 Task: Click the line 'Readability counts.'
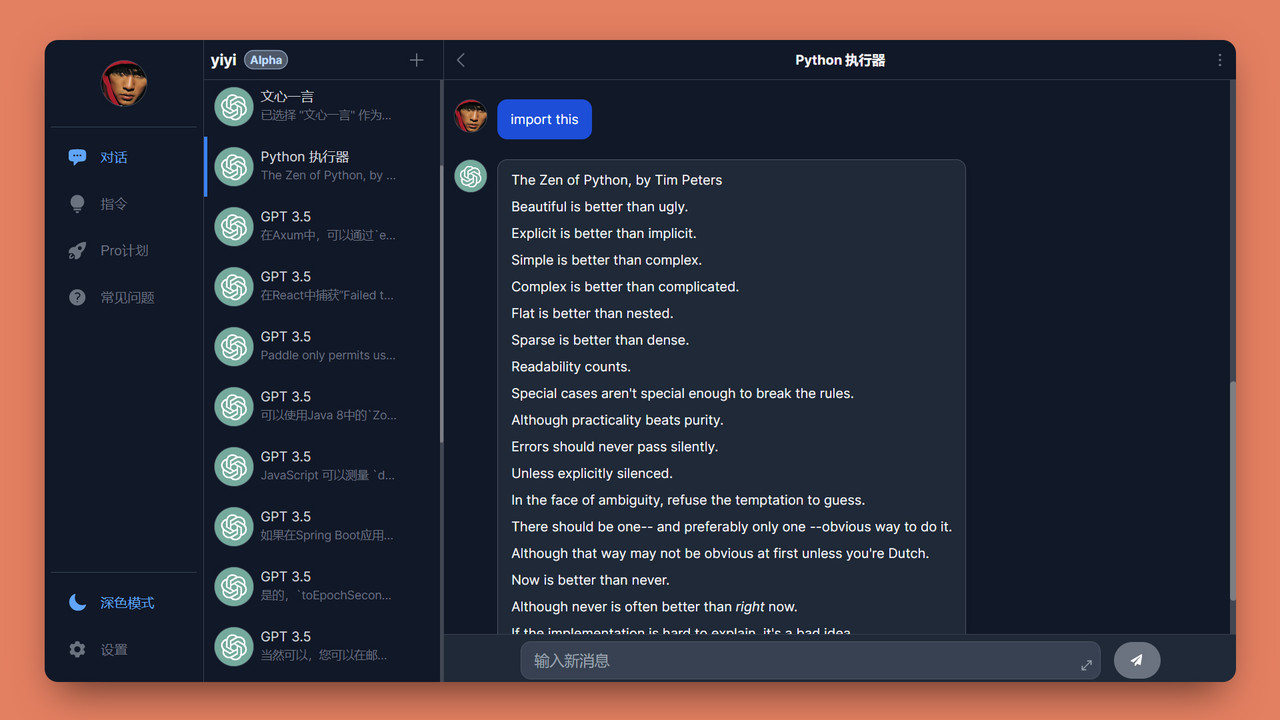pos(571,366)
